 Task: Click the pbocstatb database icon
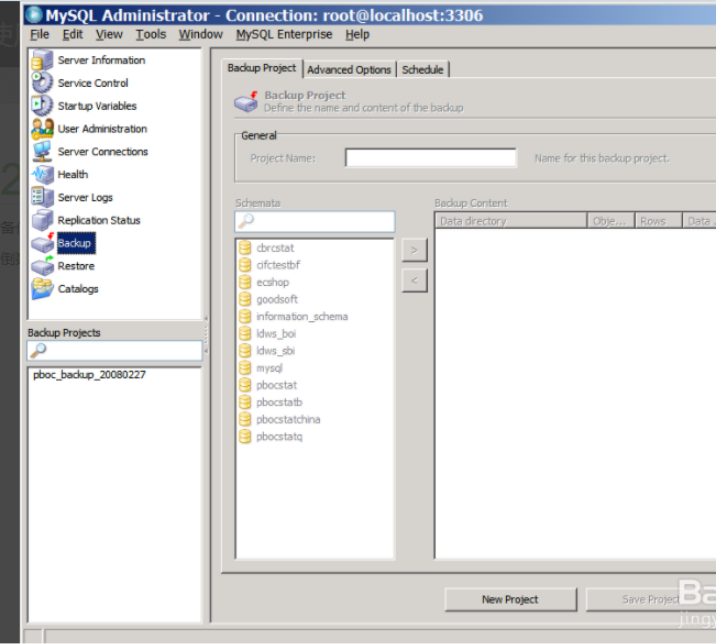coord(245,402)
